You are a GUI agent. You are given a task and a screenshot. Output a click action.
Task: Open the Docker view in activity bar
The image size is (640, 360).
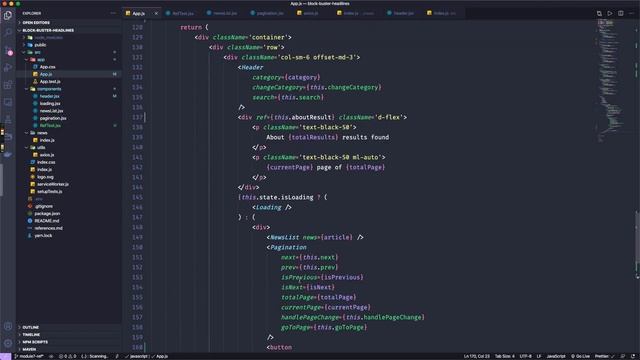coord(8,154)
